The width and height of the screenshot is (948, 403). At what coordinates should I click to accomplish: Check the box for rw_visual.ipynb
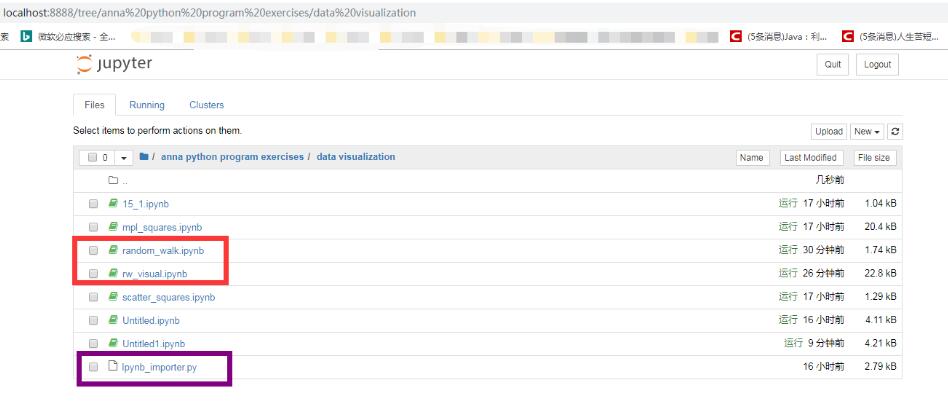coord(93,274)
